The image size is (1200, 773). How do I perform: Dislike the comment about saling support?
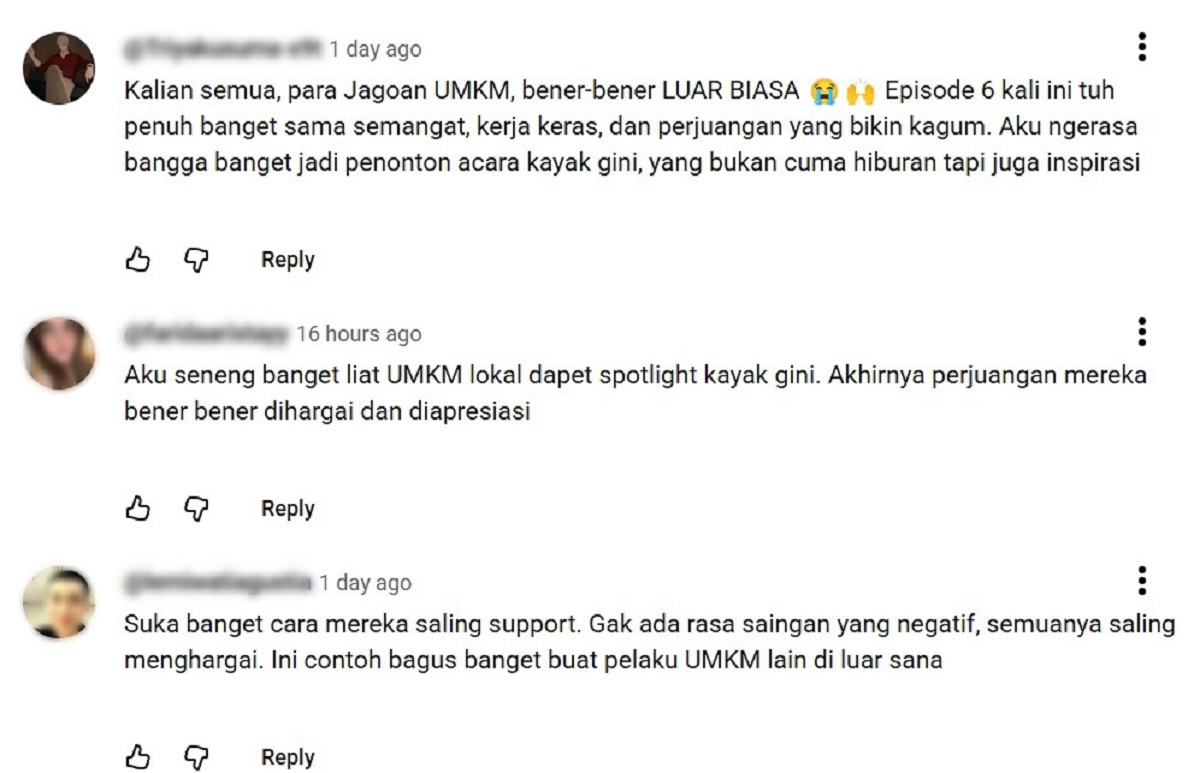click(x=196, y=758)
